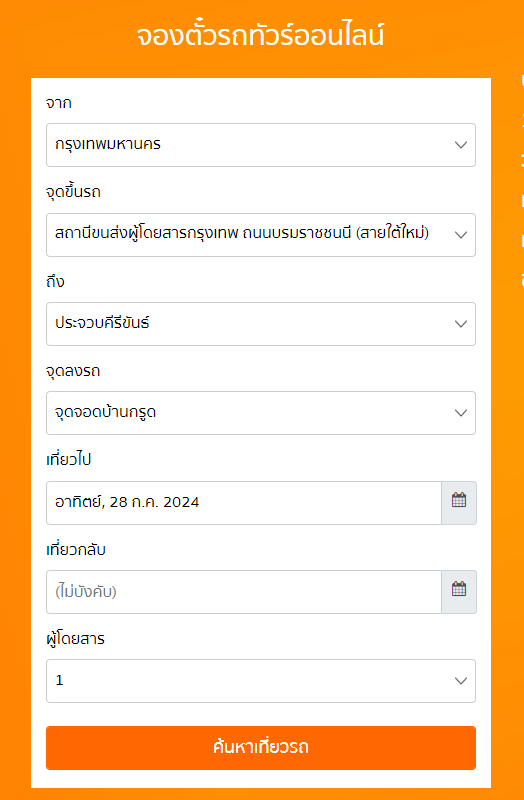Click the เที่ยวไป field label

tap(68, 460)
